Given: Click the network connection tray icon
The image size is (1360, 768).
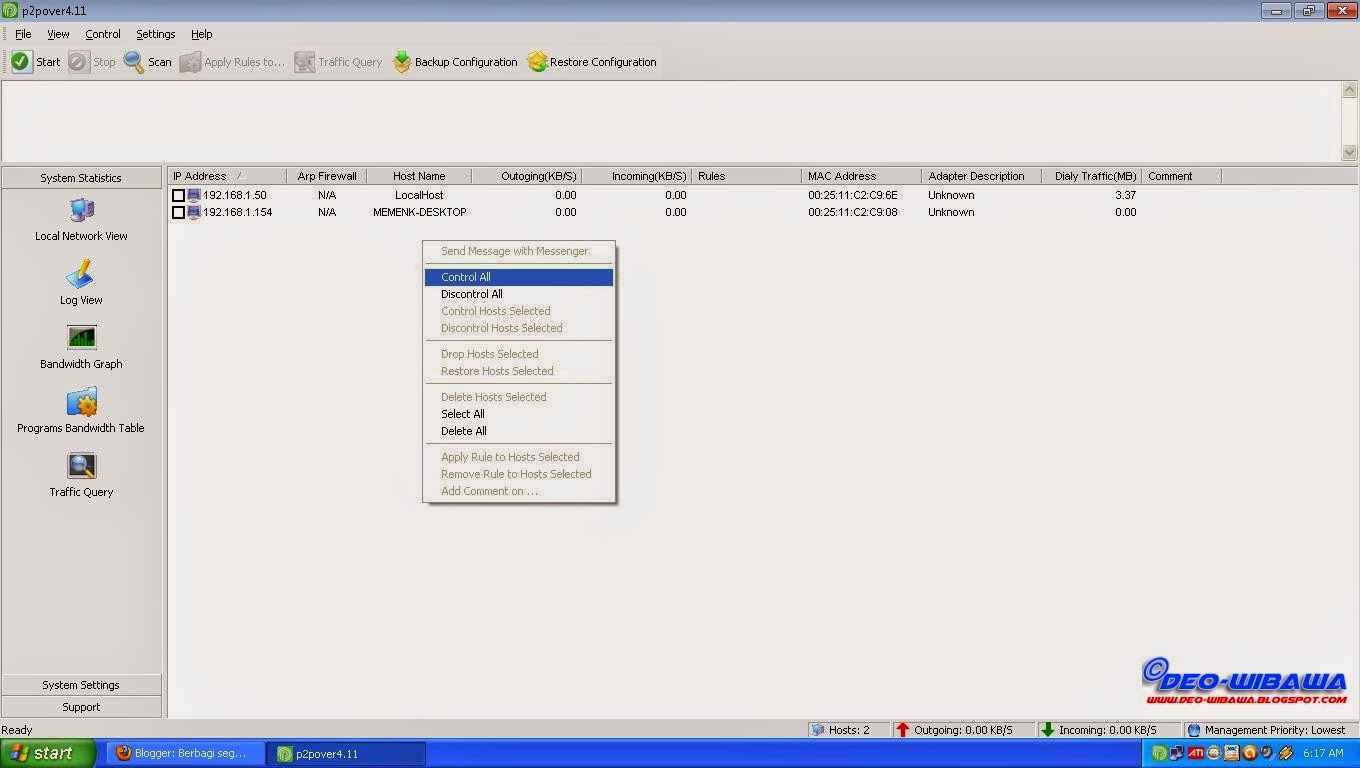Looking at the screenshot, I should (1177, 753).
